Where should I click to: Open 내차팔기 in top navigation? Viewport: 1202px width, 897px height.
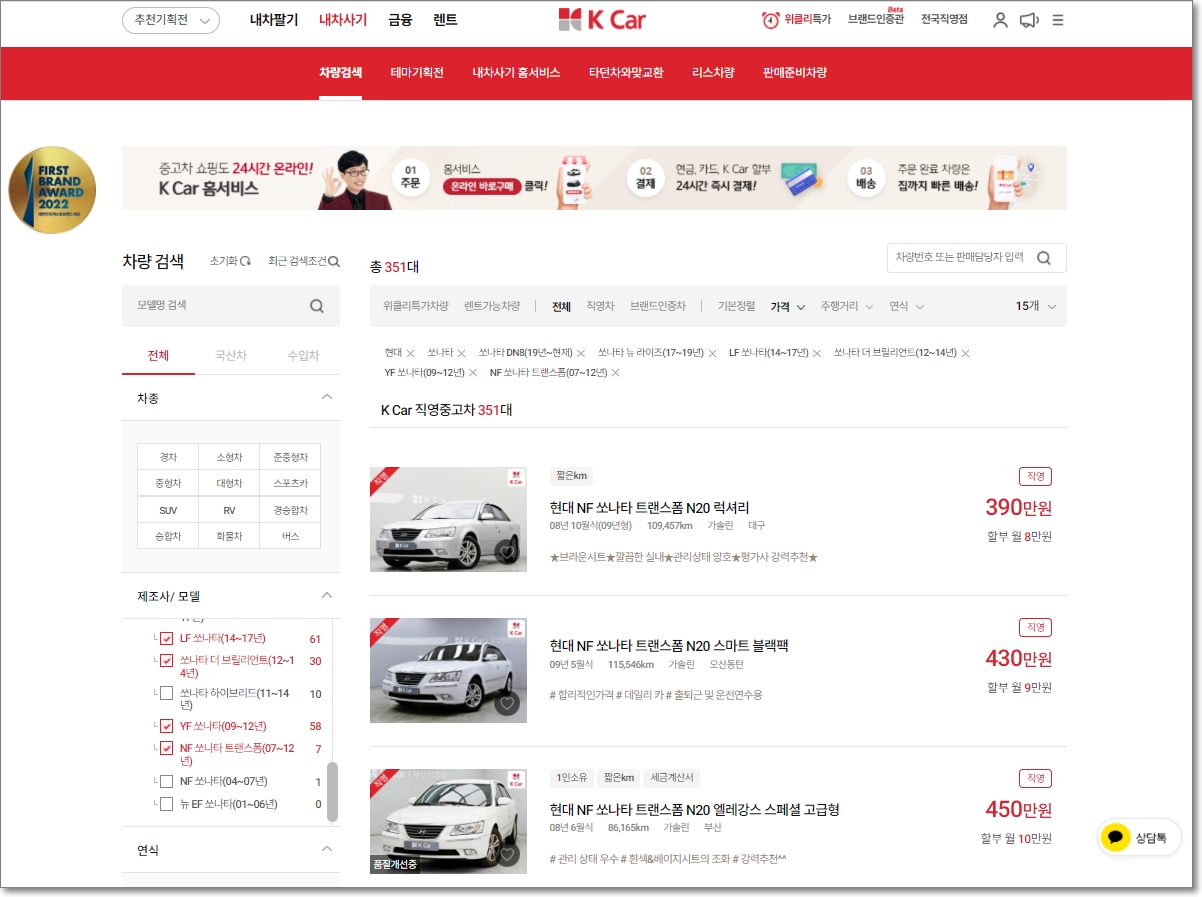tap(274, 20)
